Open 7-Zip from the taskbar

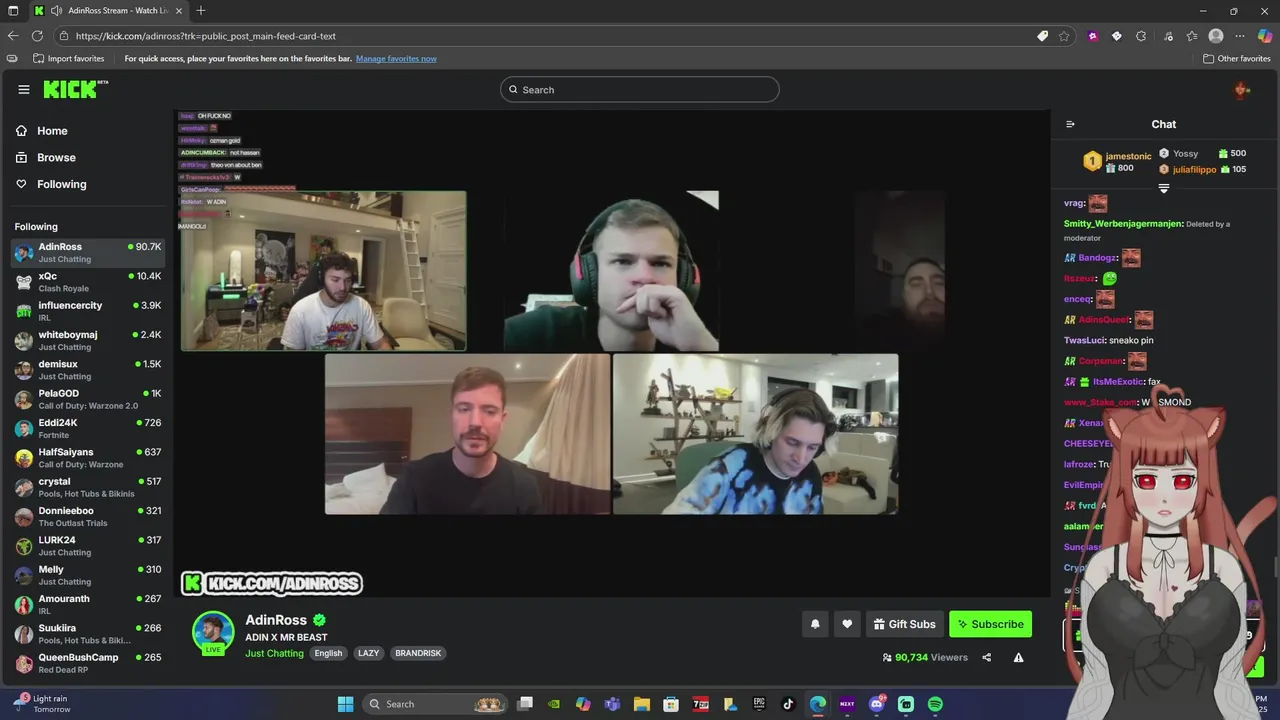click(x=701, y=704)
